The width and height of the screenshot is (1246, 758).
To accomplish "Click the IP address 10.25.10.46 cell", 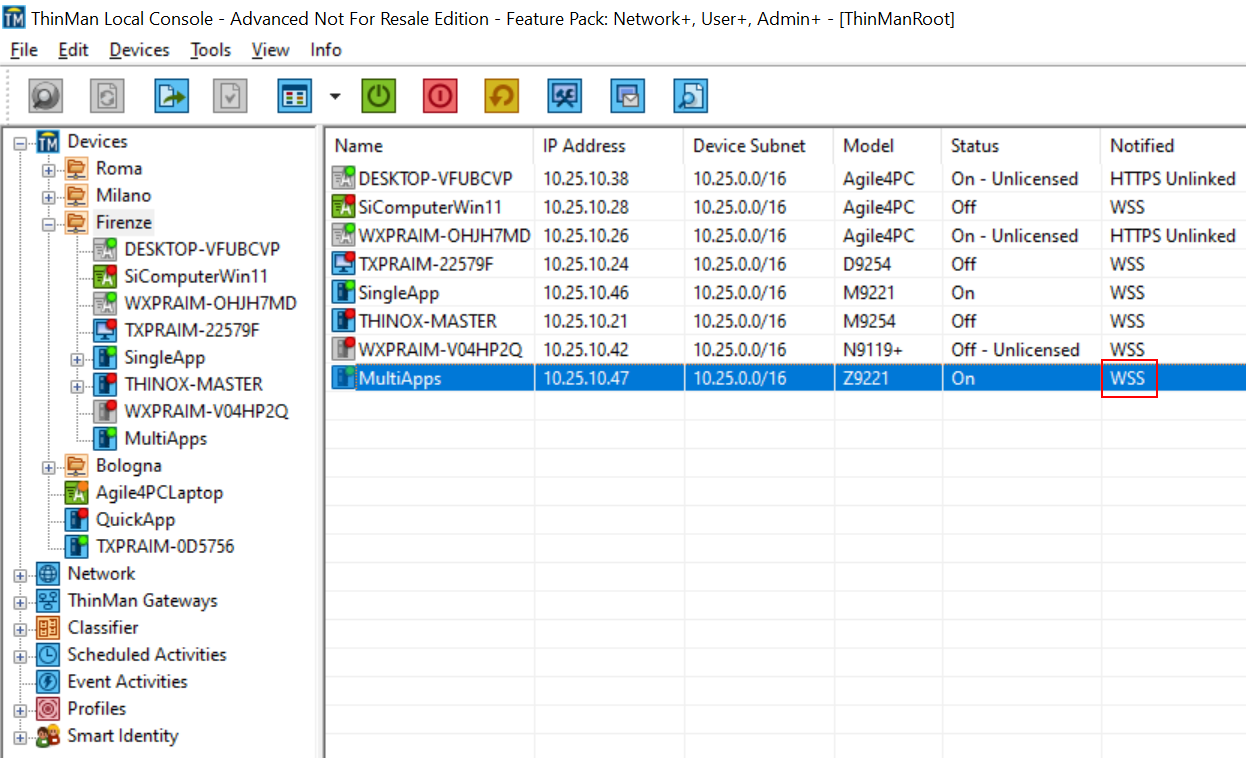I will point(586,293).
